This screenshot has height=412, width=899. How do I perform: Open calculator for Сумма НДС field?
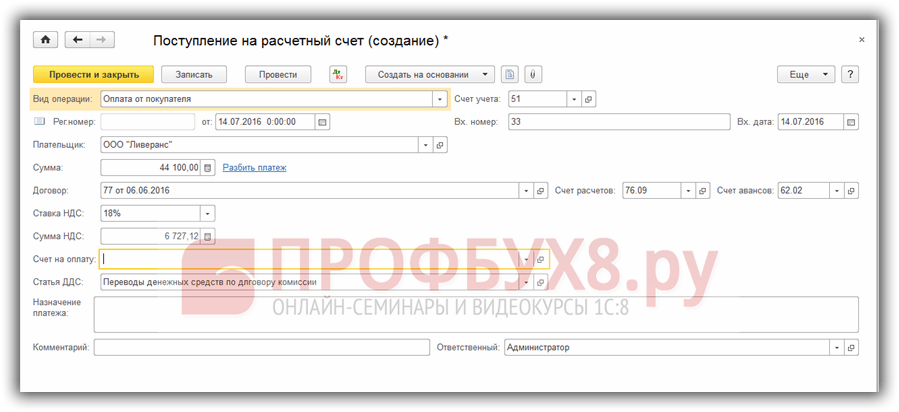point(208,236)
